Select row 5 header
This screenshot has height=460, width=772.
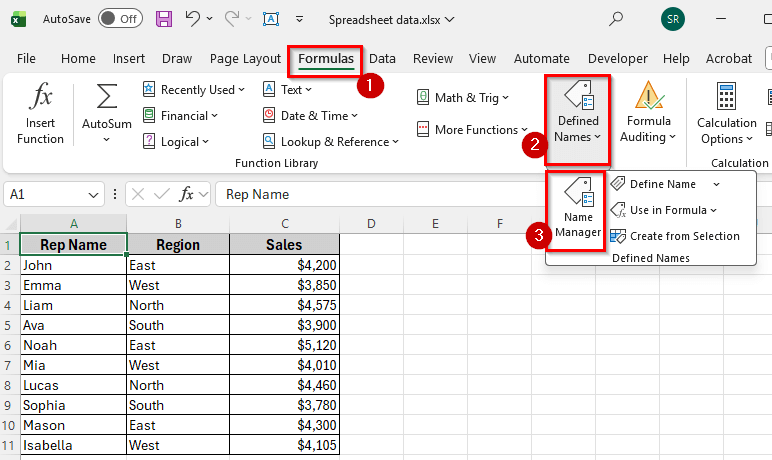tap(8, 325)
